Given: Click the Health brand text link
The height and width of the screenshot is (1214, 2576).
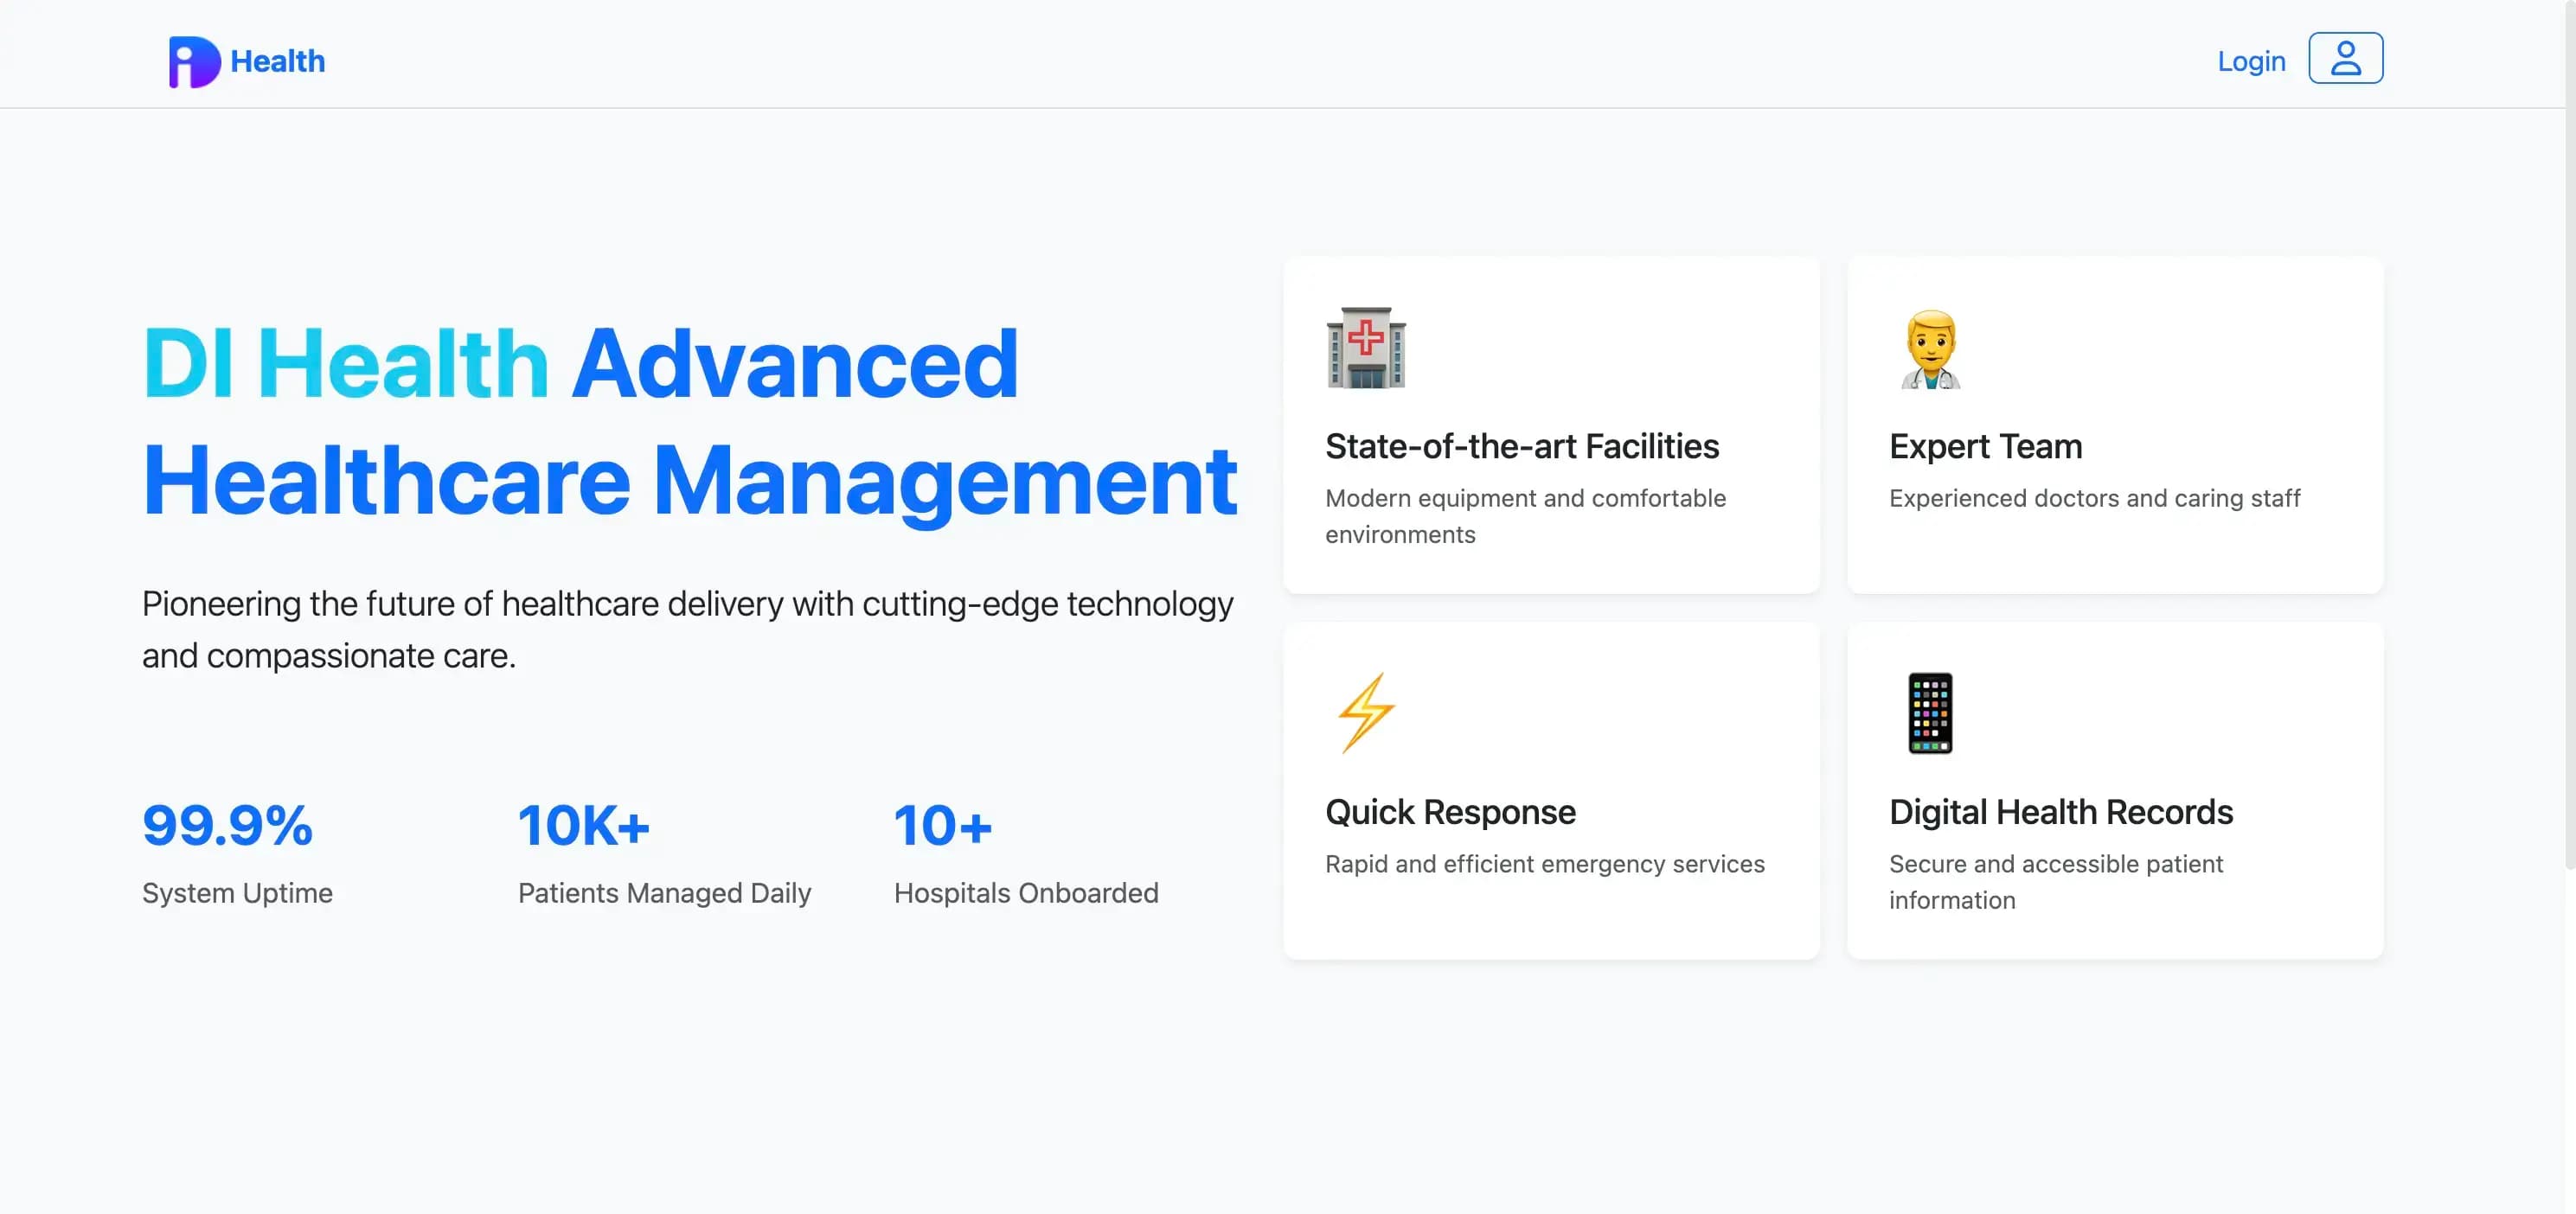Looking at the screenshot, I should click(277, 61).
